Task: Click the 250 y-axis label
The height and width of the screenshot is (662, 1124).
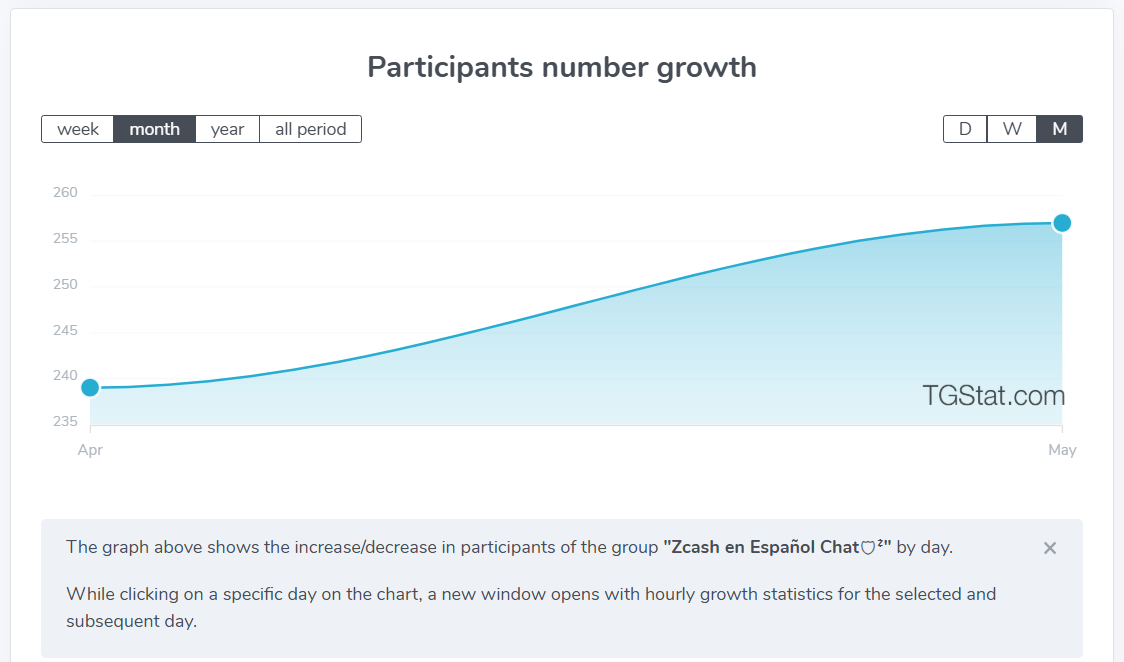Action: pos(65,284)
